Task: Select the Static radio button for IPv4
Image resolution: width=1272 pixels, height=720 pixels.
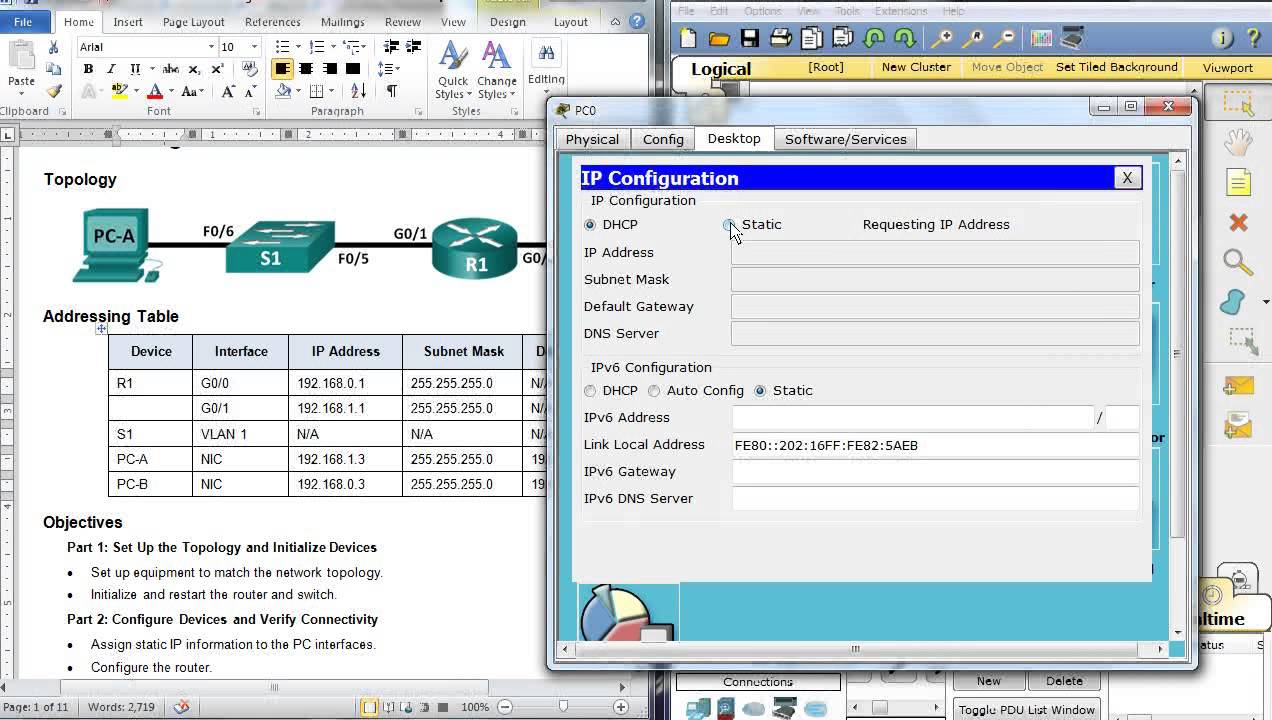Action: (x=729, y=225)
